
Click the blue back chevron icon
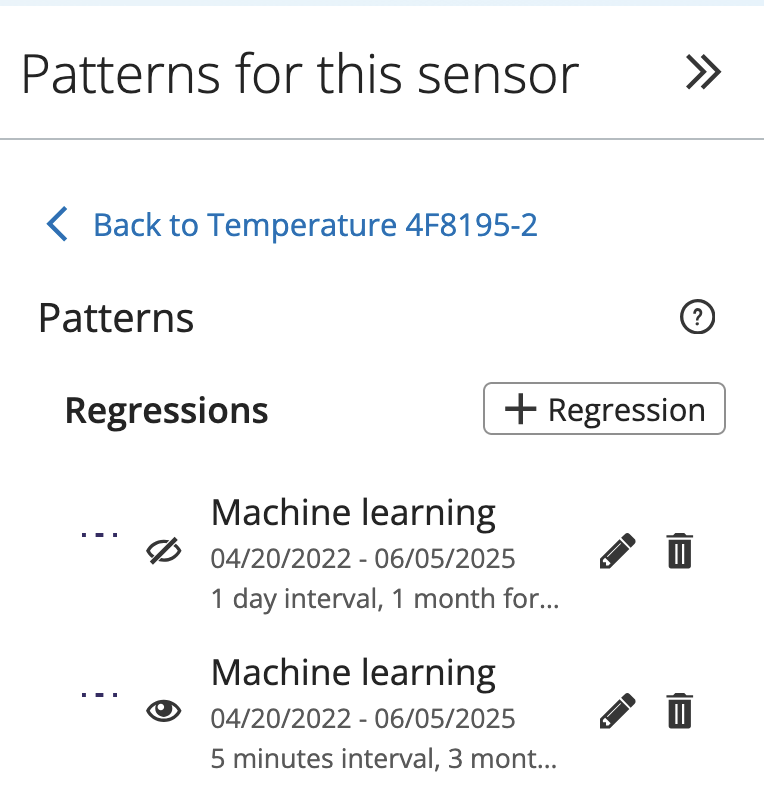click(x=57, y=225)
